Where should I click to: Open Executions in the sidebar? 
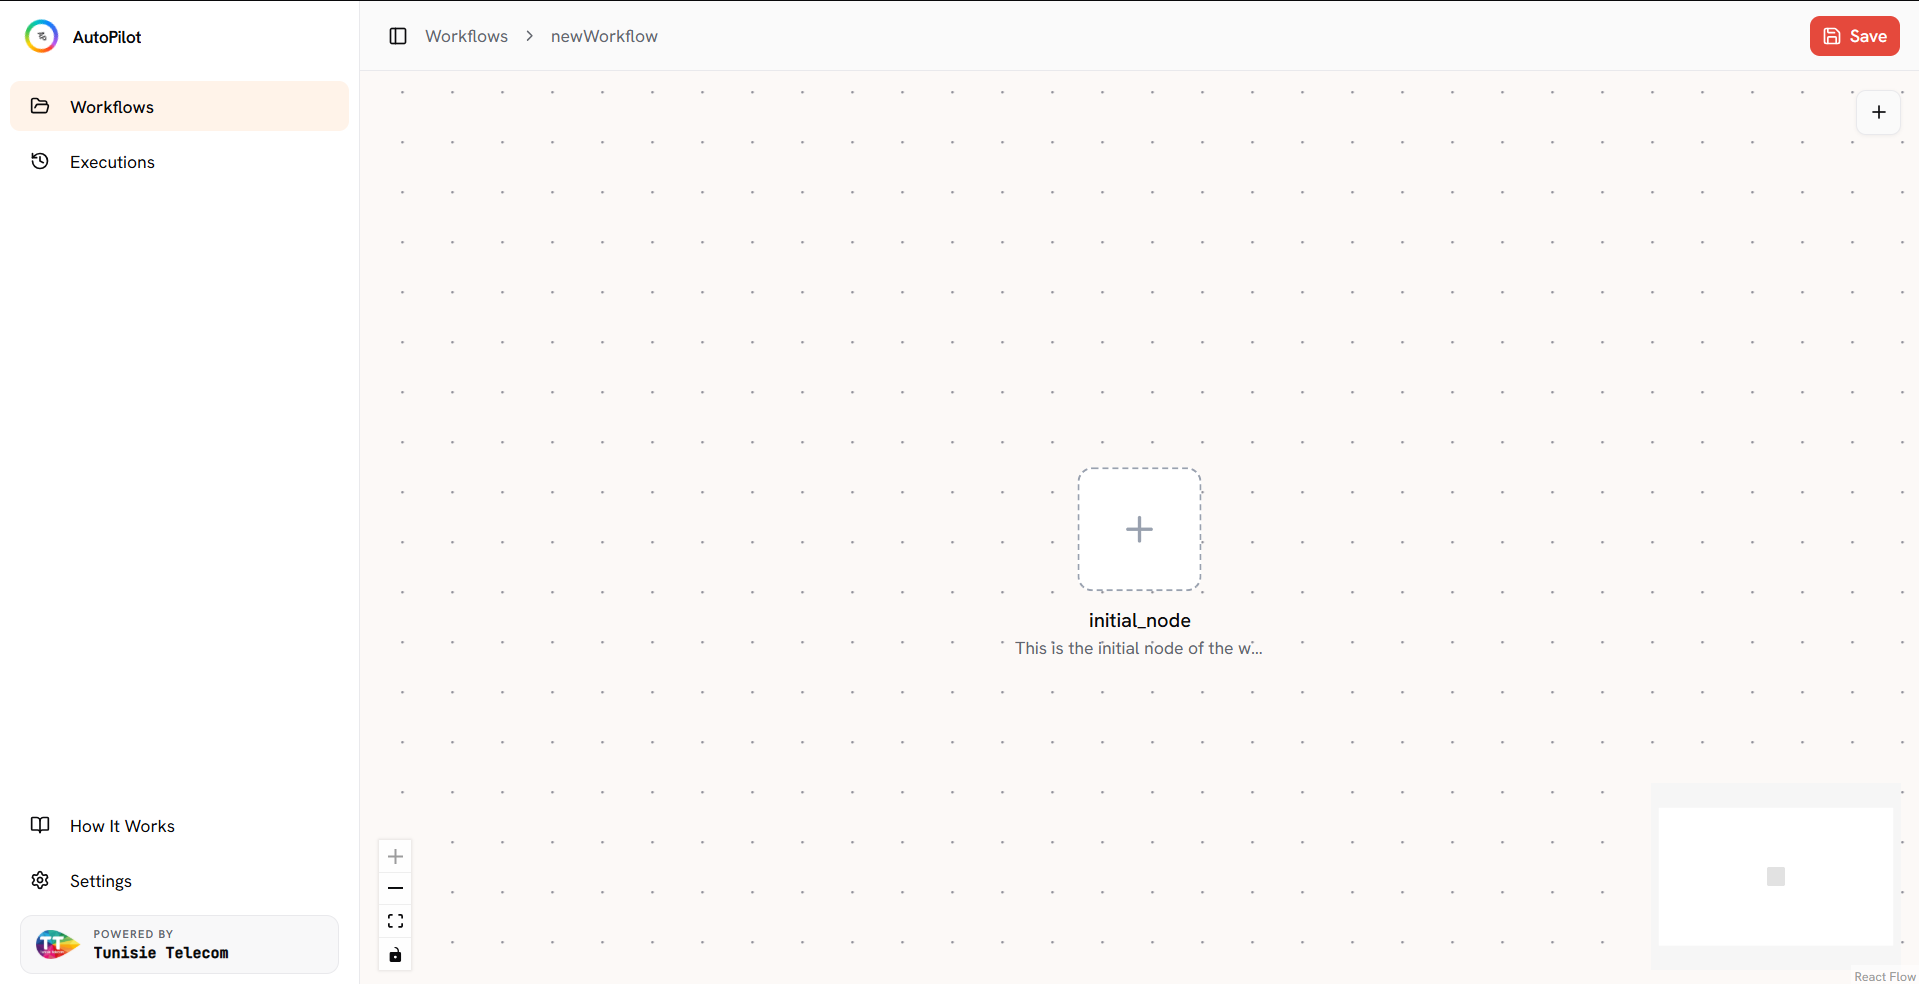(x=179, y=161)
